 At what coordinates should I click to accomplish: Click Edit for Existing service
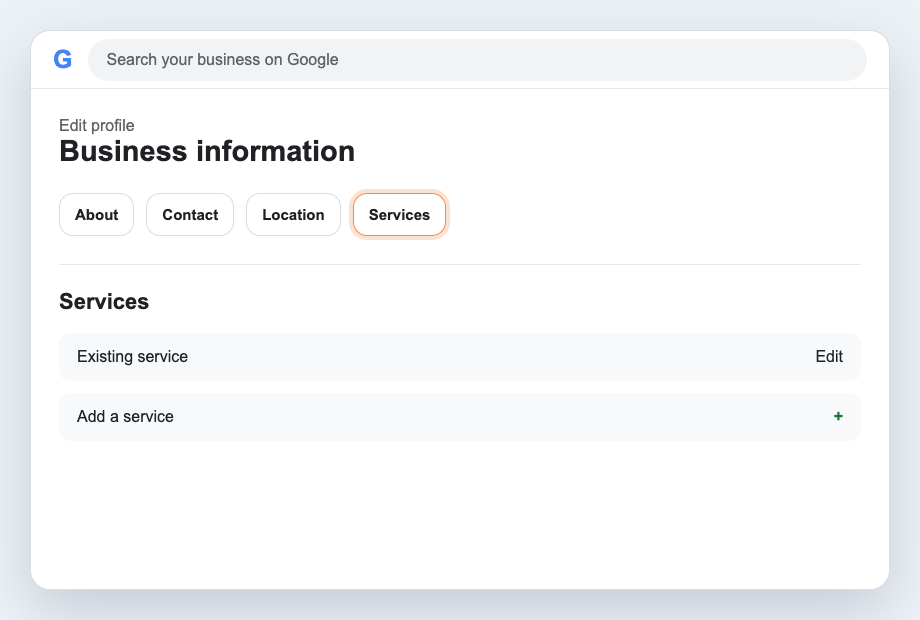pos(829,357)
